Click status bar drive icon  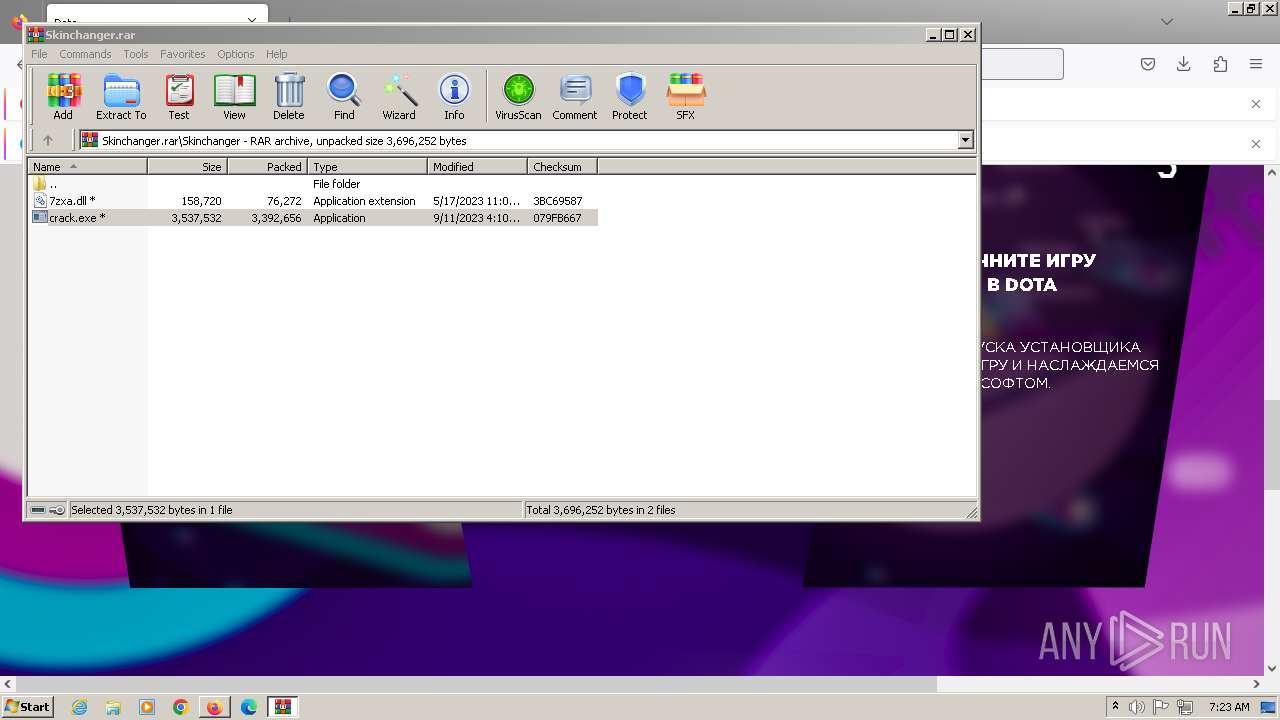38,510
